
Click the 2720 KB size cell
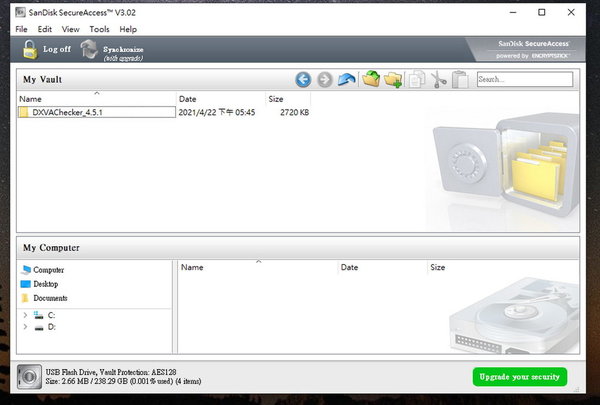294,112
